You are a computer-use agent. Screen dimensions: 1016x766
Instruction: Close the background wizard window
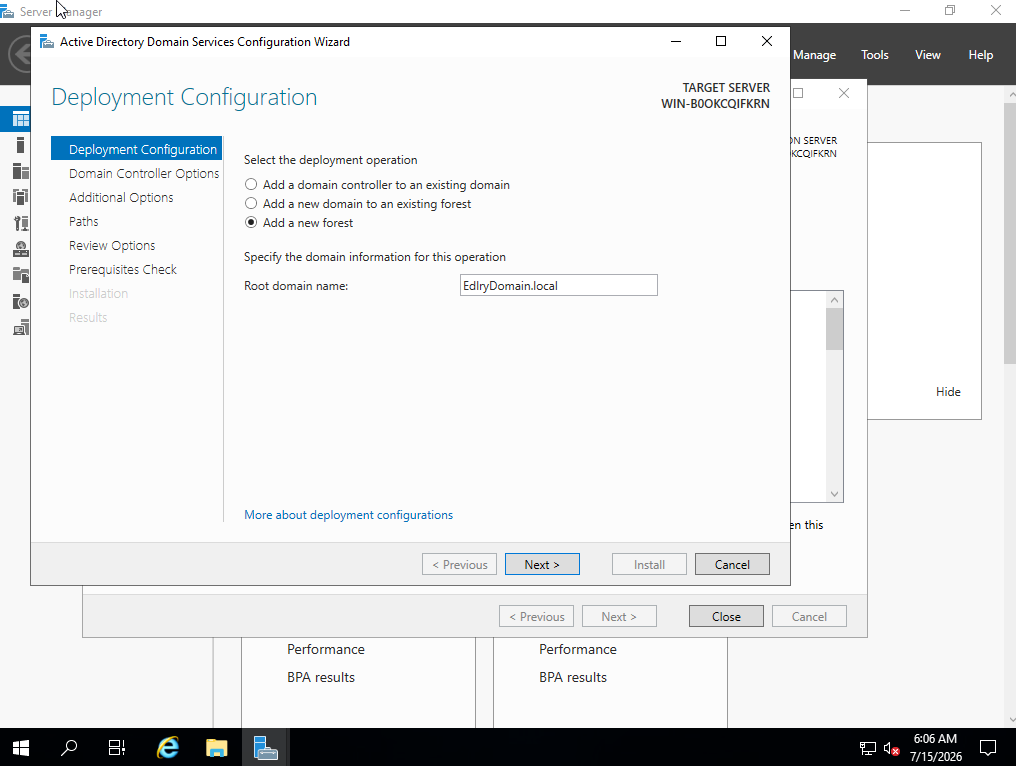(x=844, y=93)
